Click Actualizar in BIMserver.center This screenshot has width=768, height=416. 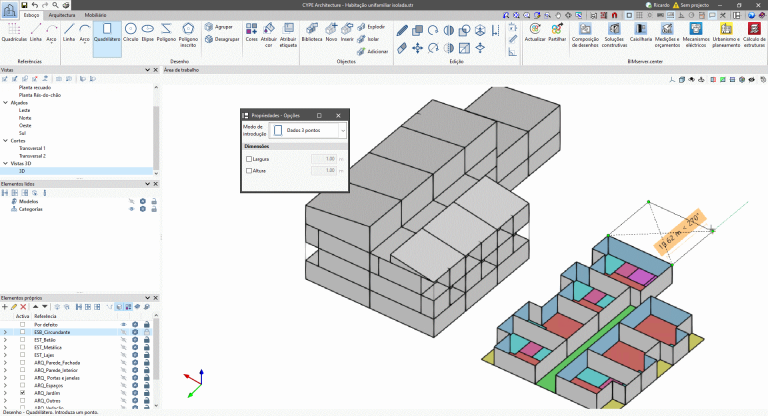click(x=535, y=32)
